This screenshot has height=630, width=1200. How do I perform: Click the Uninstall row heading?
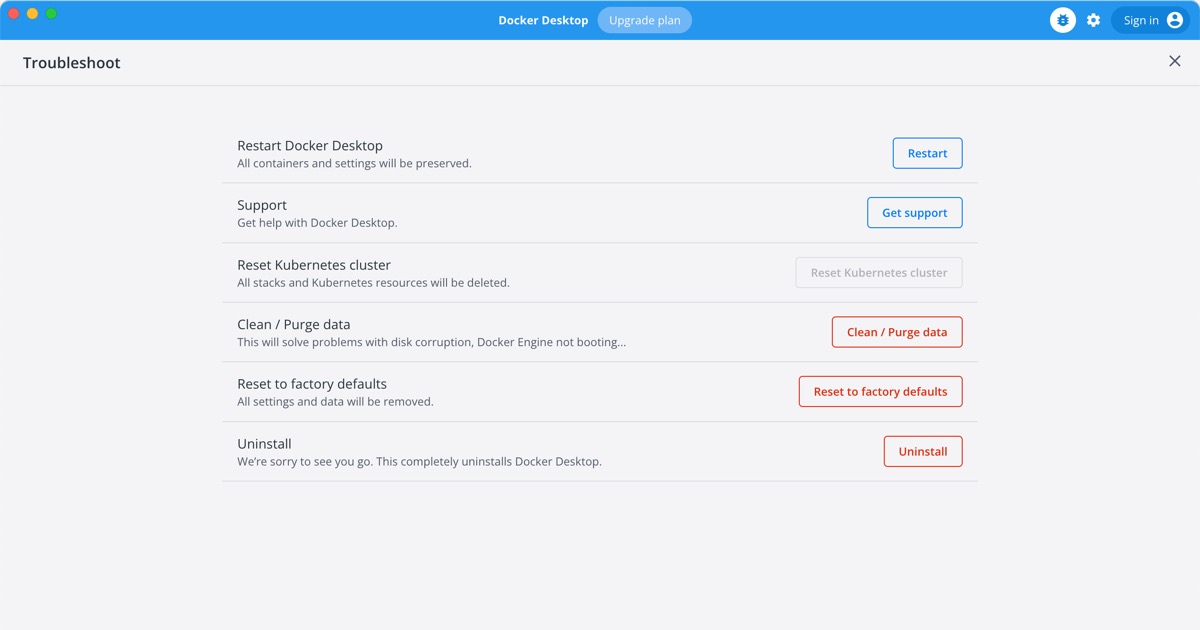pyautogui.click(x=264, y=444)
